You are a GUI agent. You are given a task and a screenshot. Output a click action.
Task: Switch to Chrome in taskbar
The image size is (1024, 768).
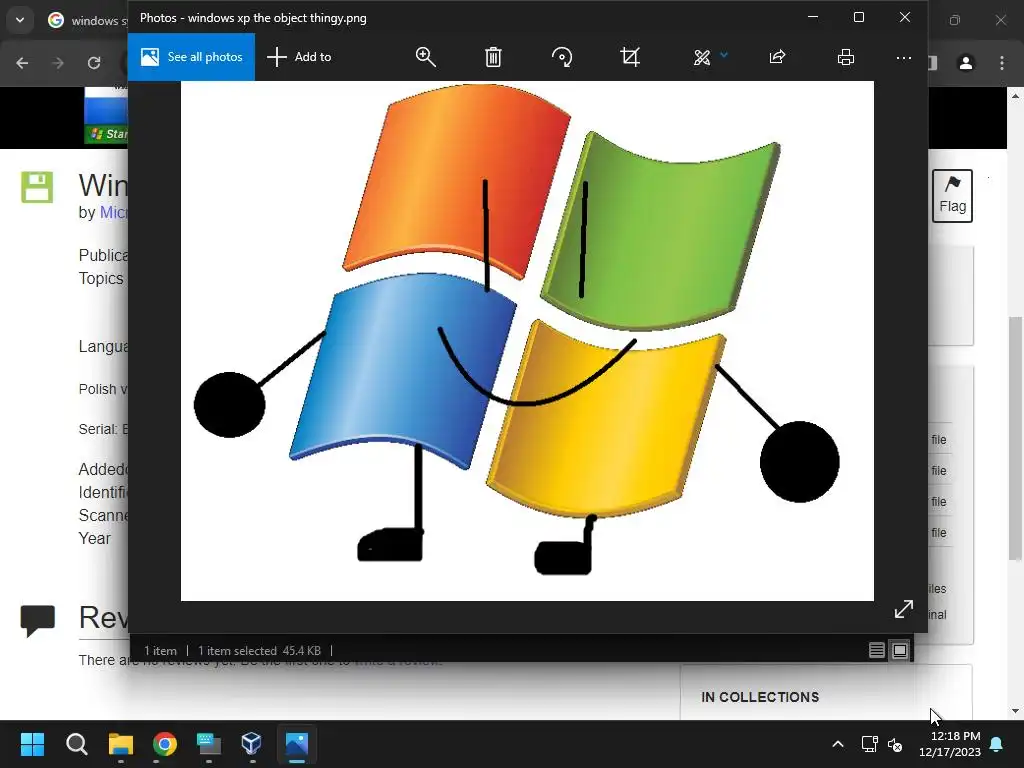pos(165,744)
